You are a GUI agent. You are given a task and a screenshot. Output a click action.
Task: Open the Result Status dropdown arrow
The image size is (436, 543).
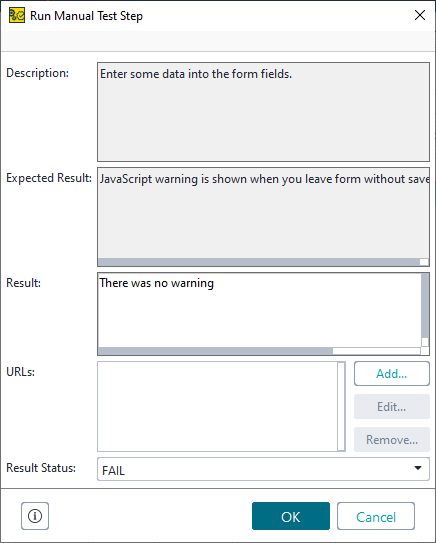tap(418, 468)
